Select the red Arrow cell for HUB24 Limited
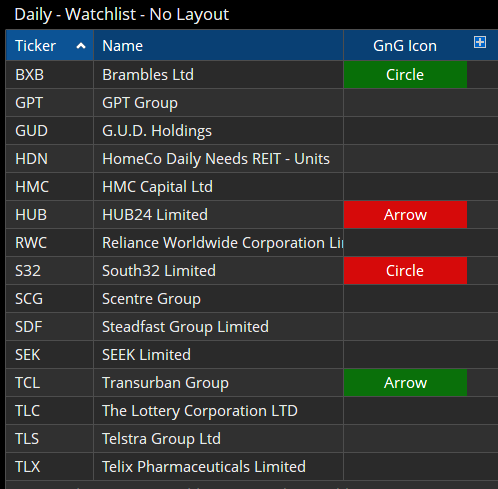The image size is (498, 489). click(405, 215)
